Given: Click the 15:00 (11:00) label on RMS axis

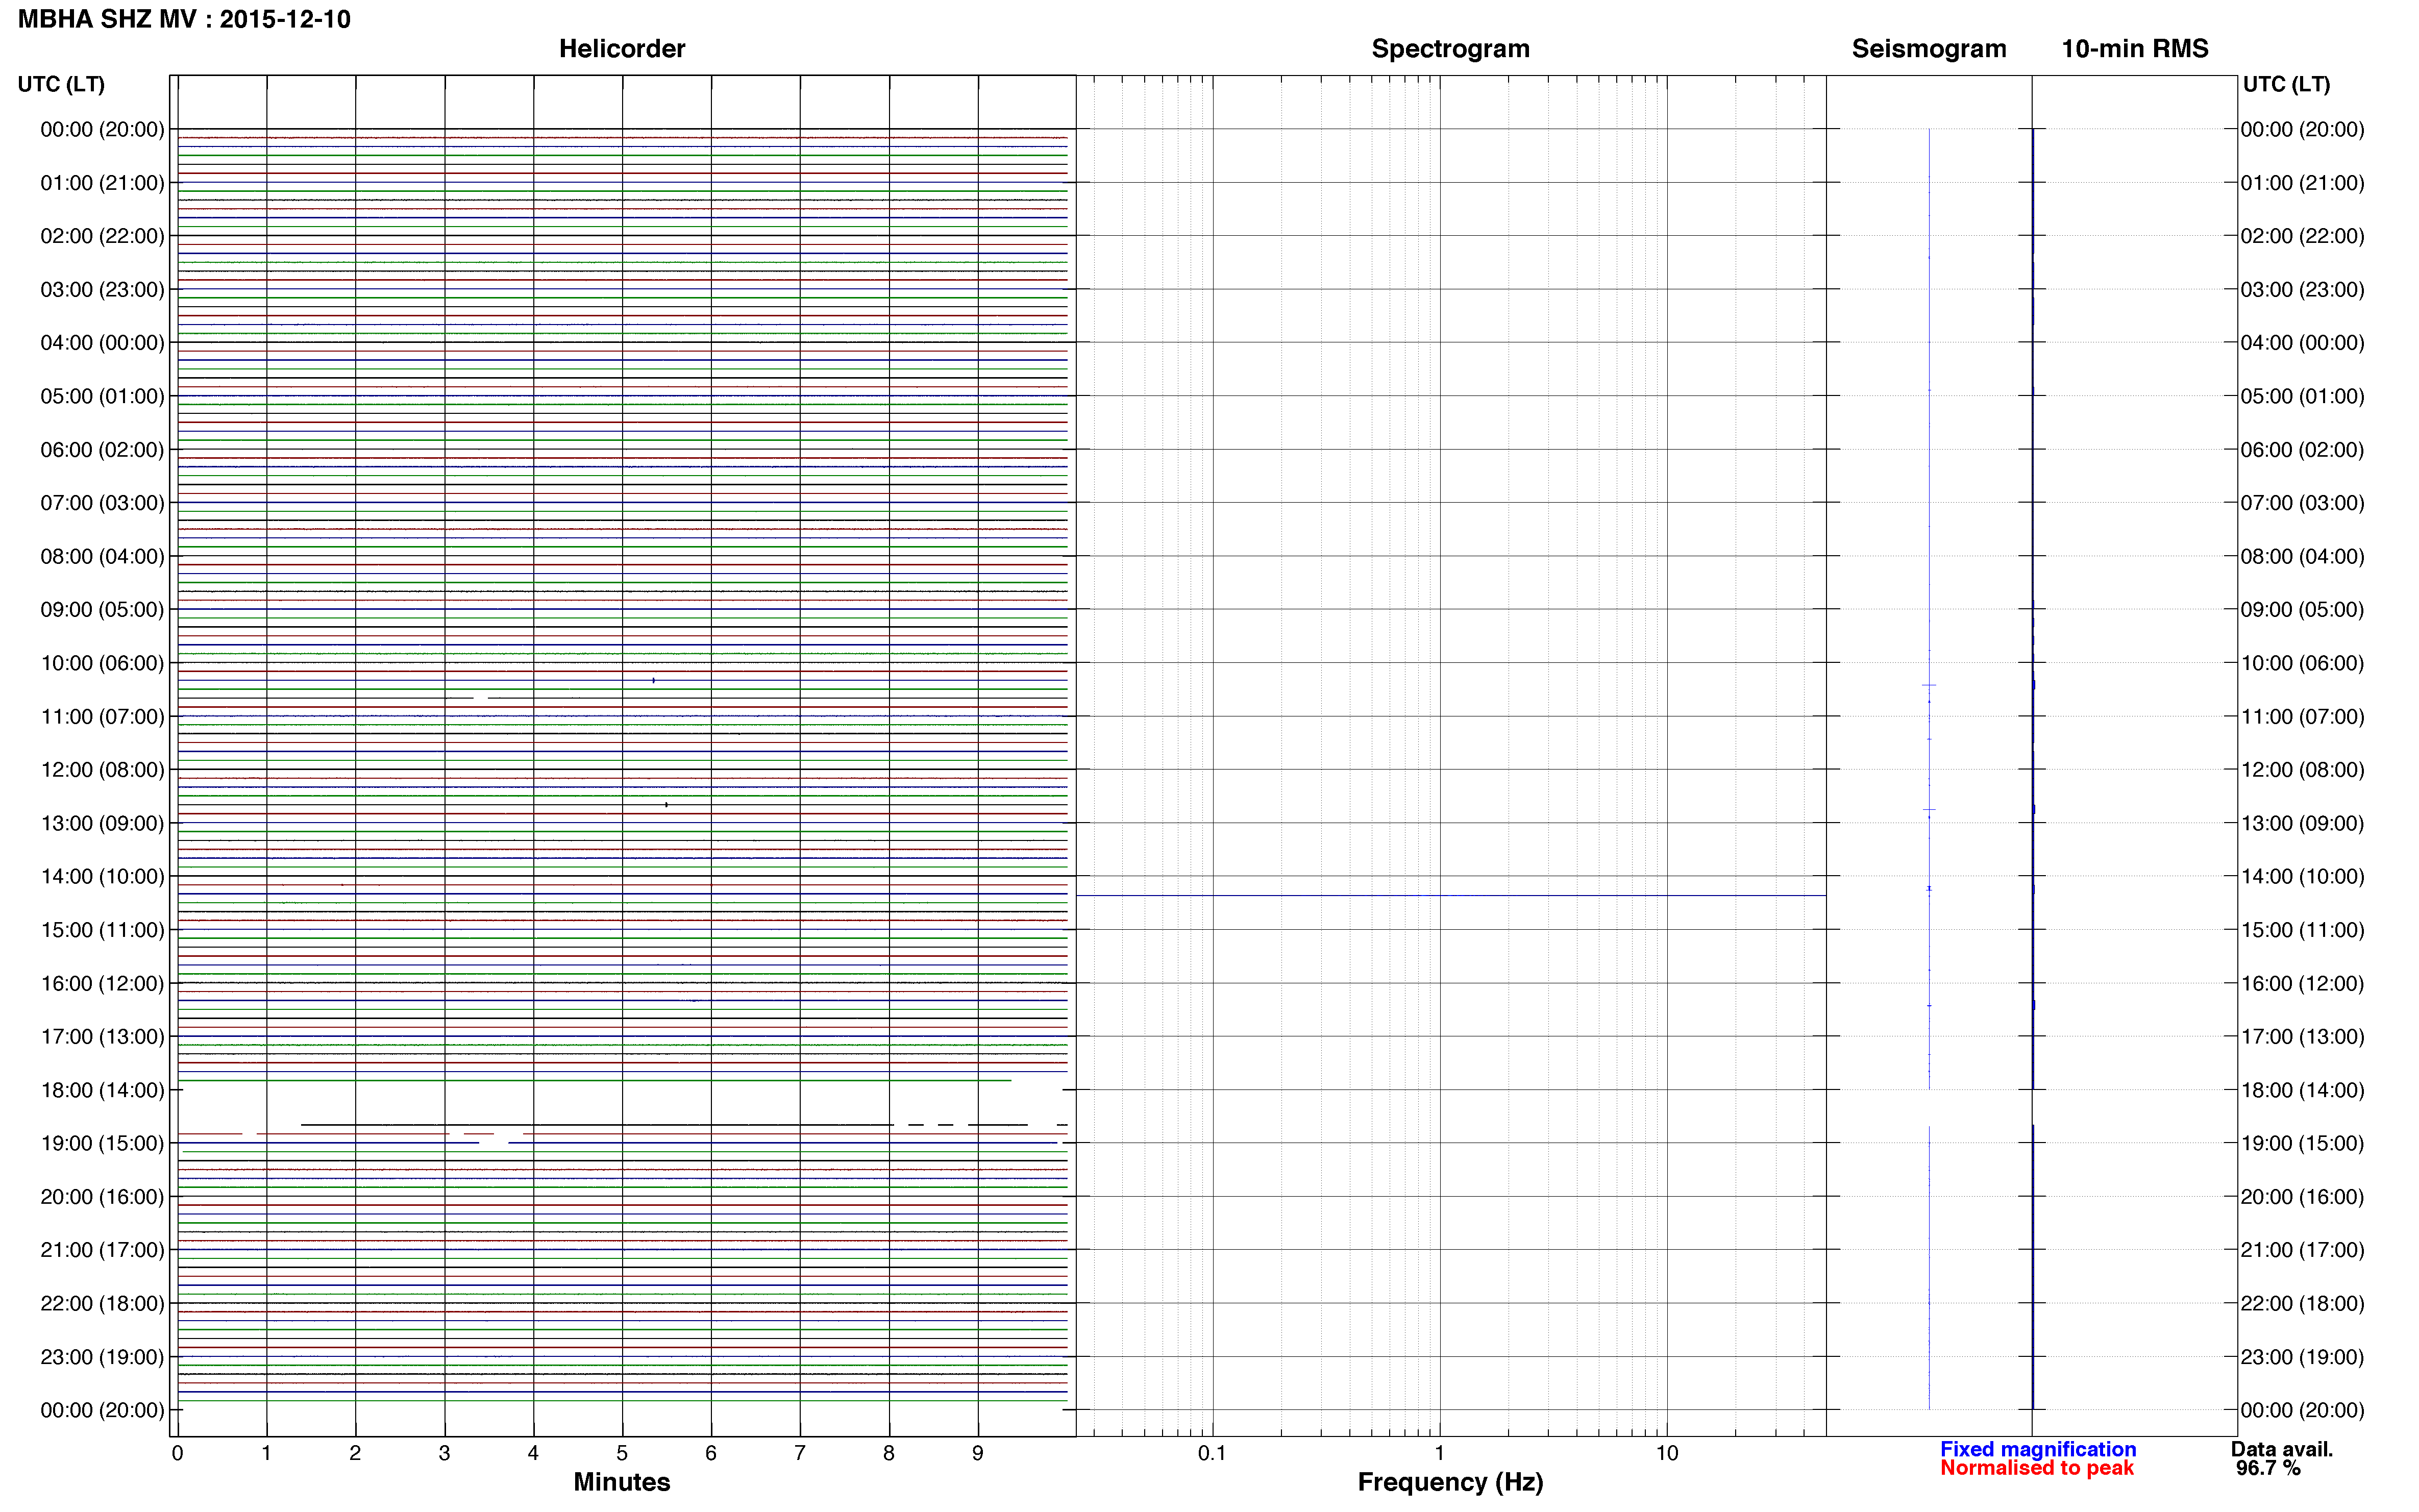Looking at the screenshot, I should pyautogui.click(x=2302, y=930).
